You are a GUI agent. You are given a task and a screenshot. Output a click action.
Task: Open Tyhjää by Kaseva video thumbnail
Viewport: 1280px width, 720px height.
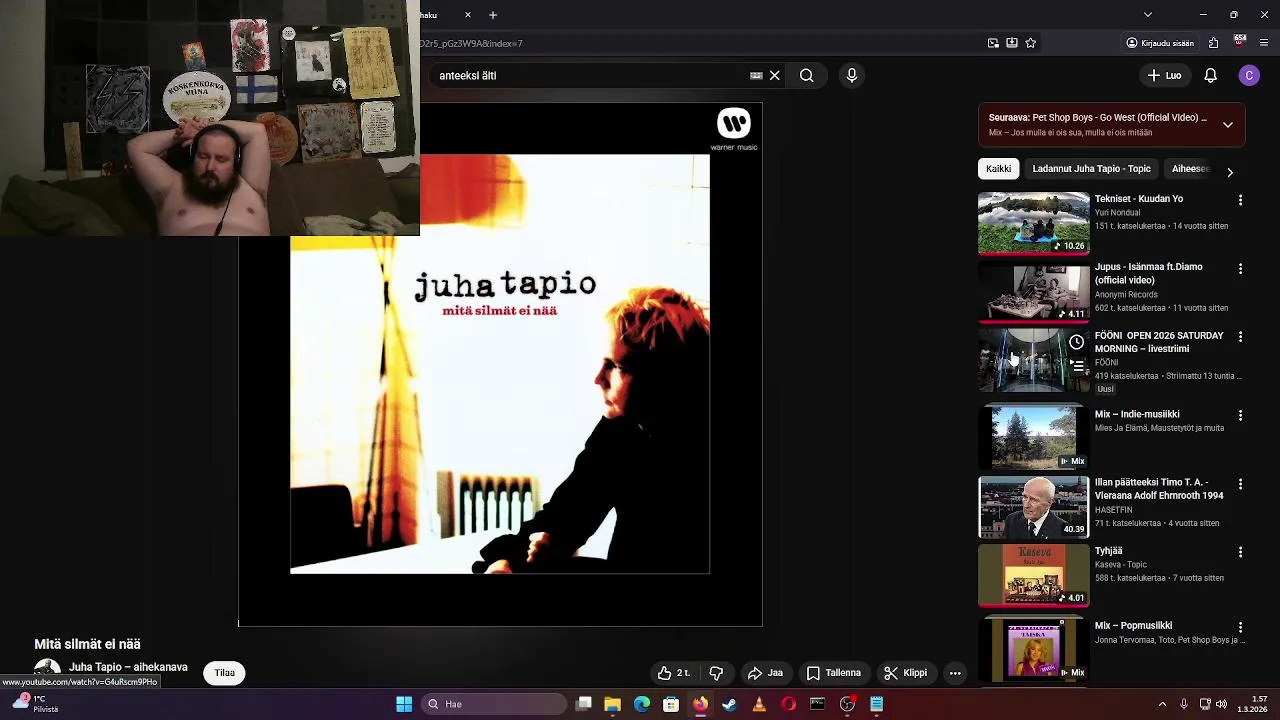1034,575
